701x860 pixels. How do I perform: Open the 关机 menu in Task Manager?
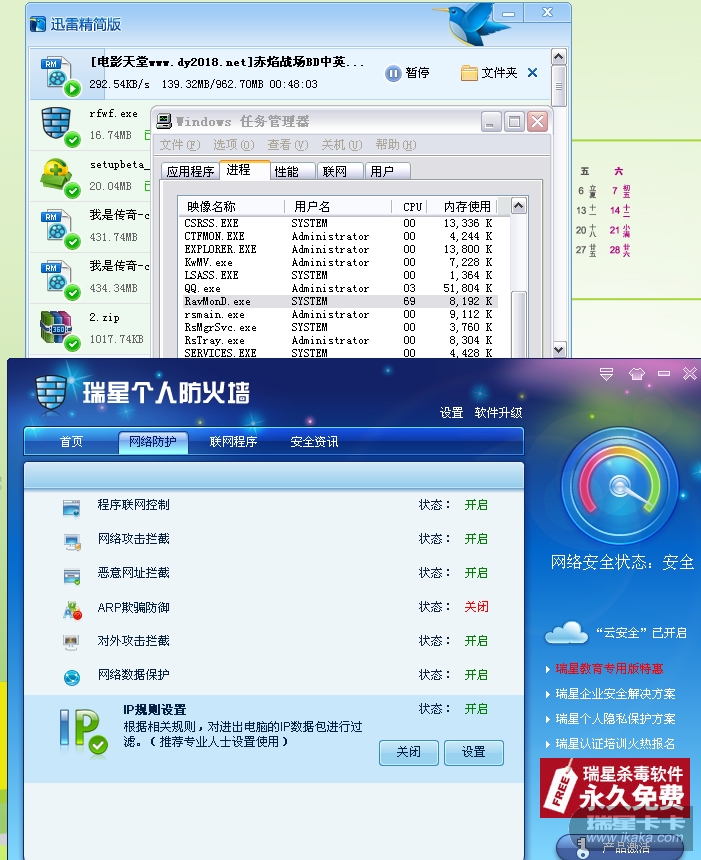point(342,145)
